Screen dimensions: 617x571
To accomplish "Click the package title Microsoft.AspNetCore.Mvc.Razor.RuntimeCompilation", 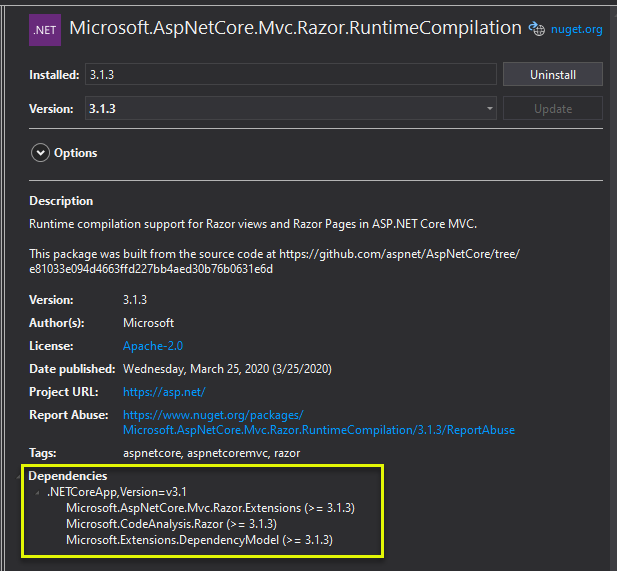I will pyautogui.click(x=296, y=28).
